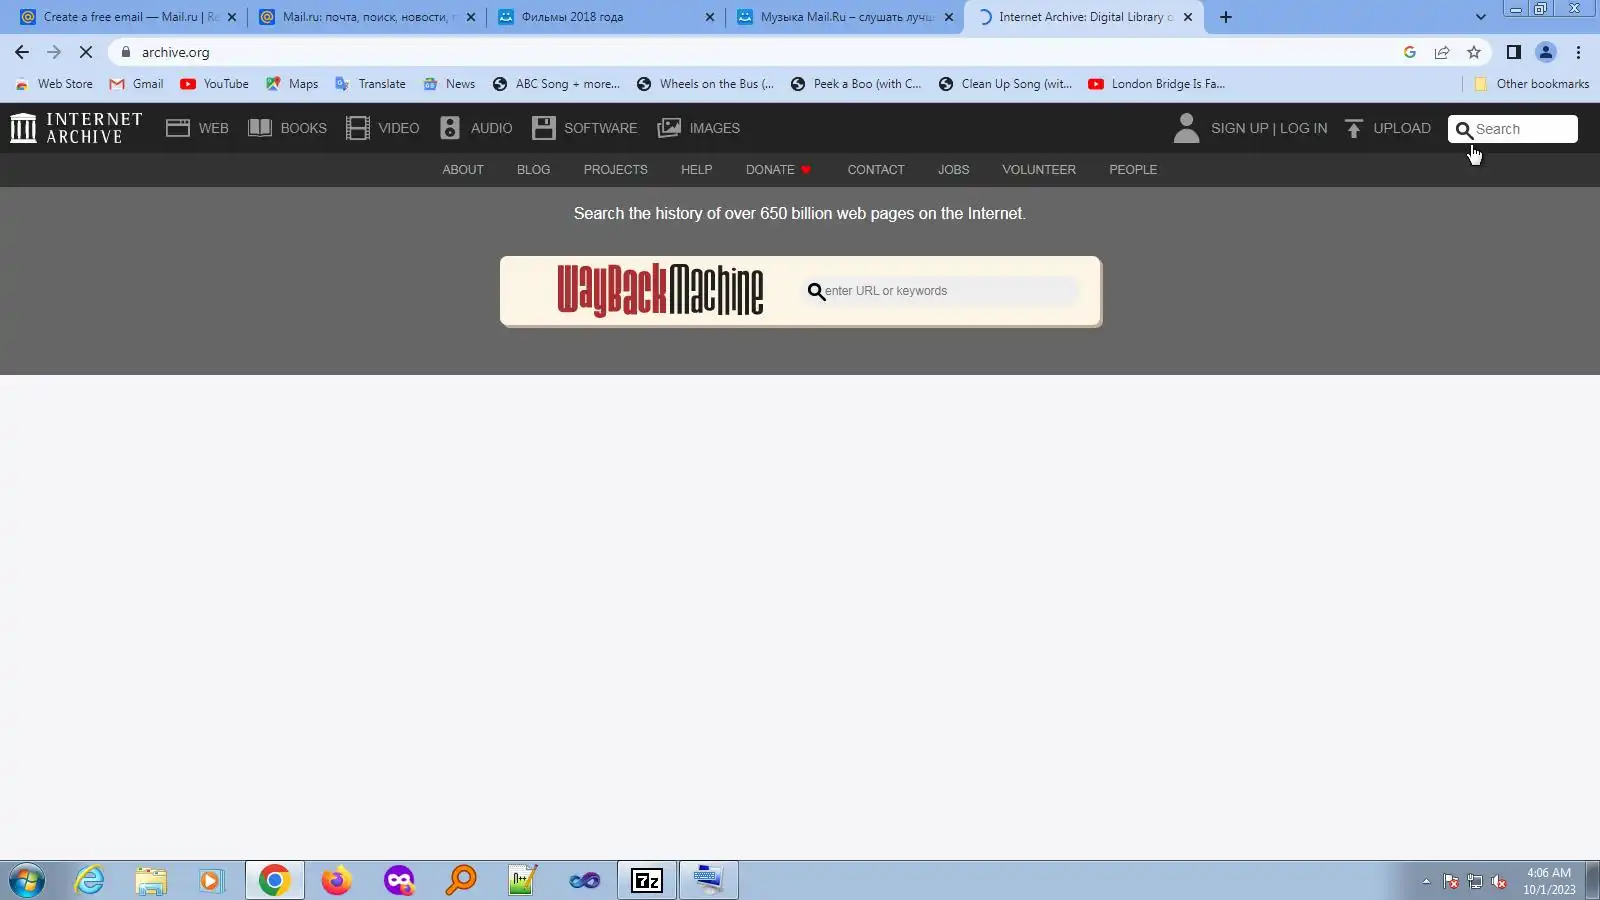Open Internet Explorer from the taskbar
The width and height of the screenshot is (1600, 900).
[x=90, y=880]
